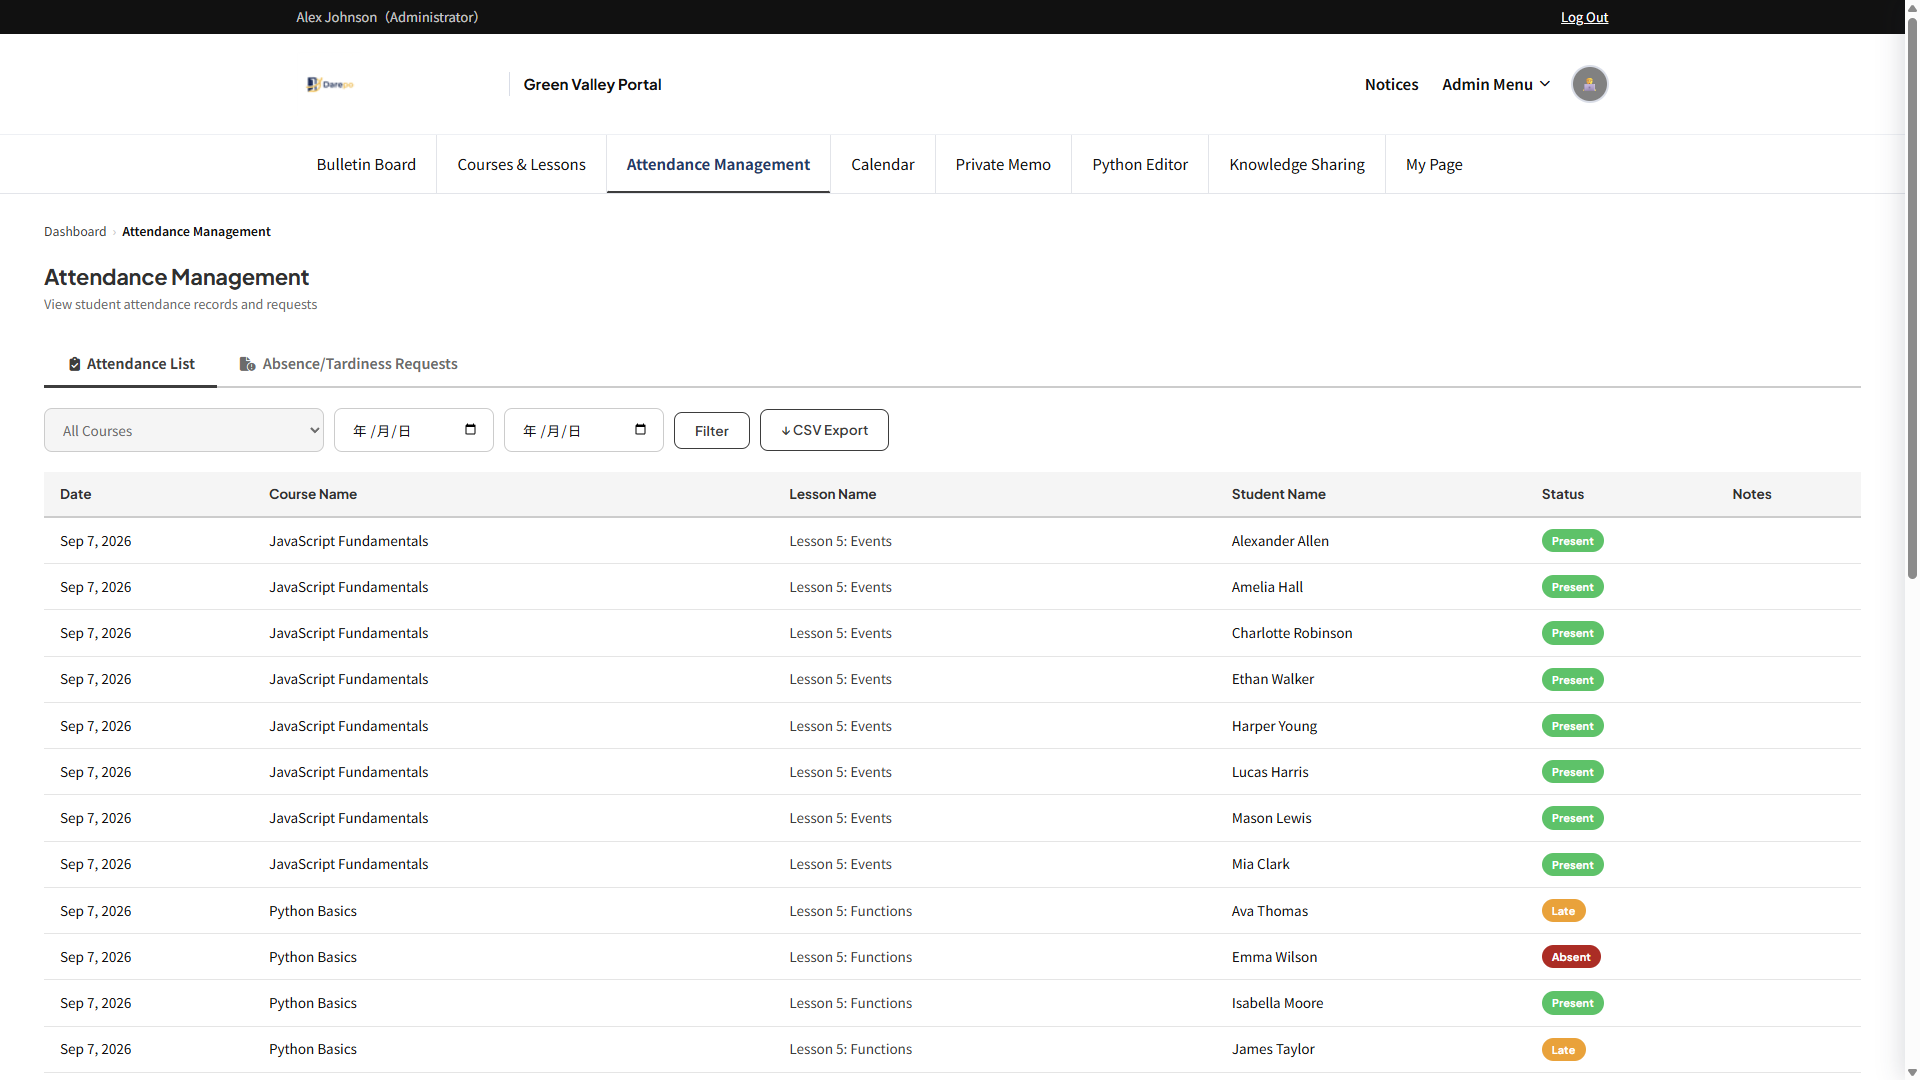Viewport: 1920px width, 1080px height.
Task: Click student name Harper Young
Action: coord(1274,726)
